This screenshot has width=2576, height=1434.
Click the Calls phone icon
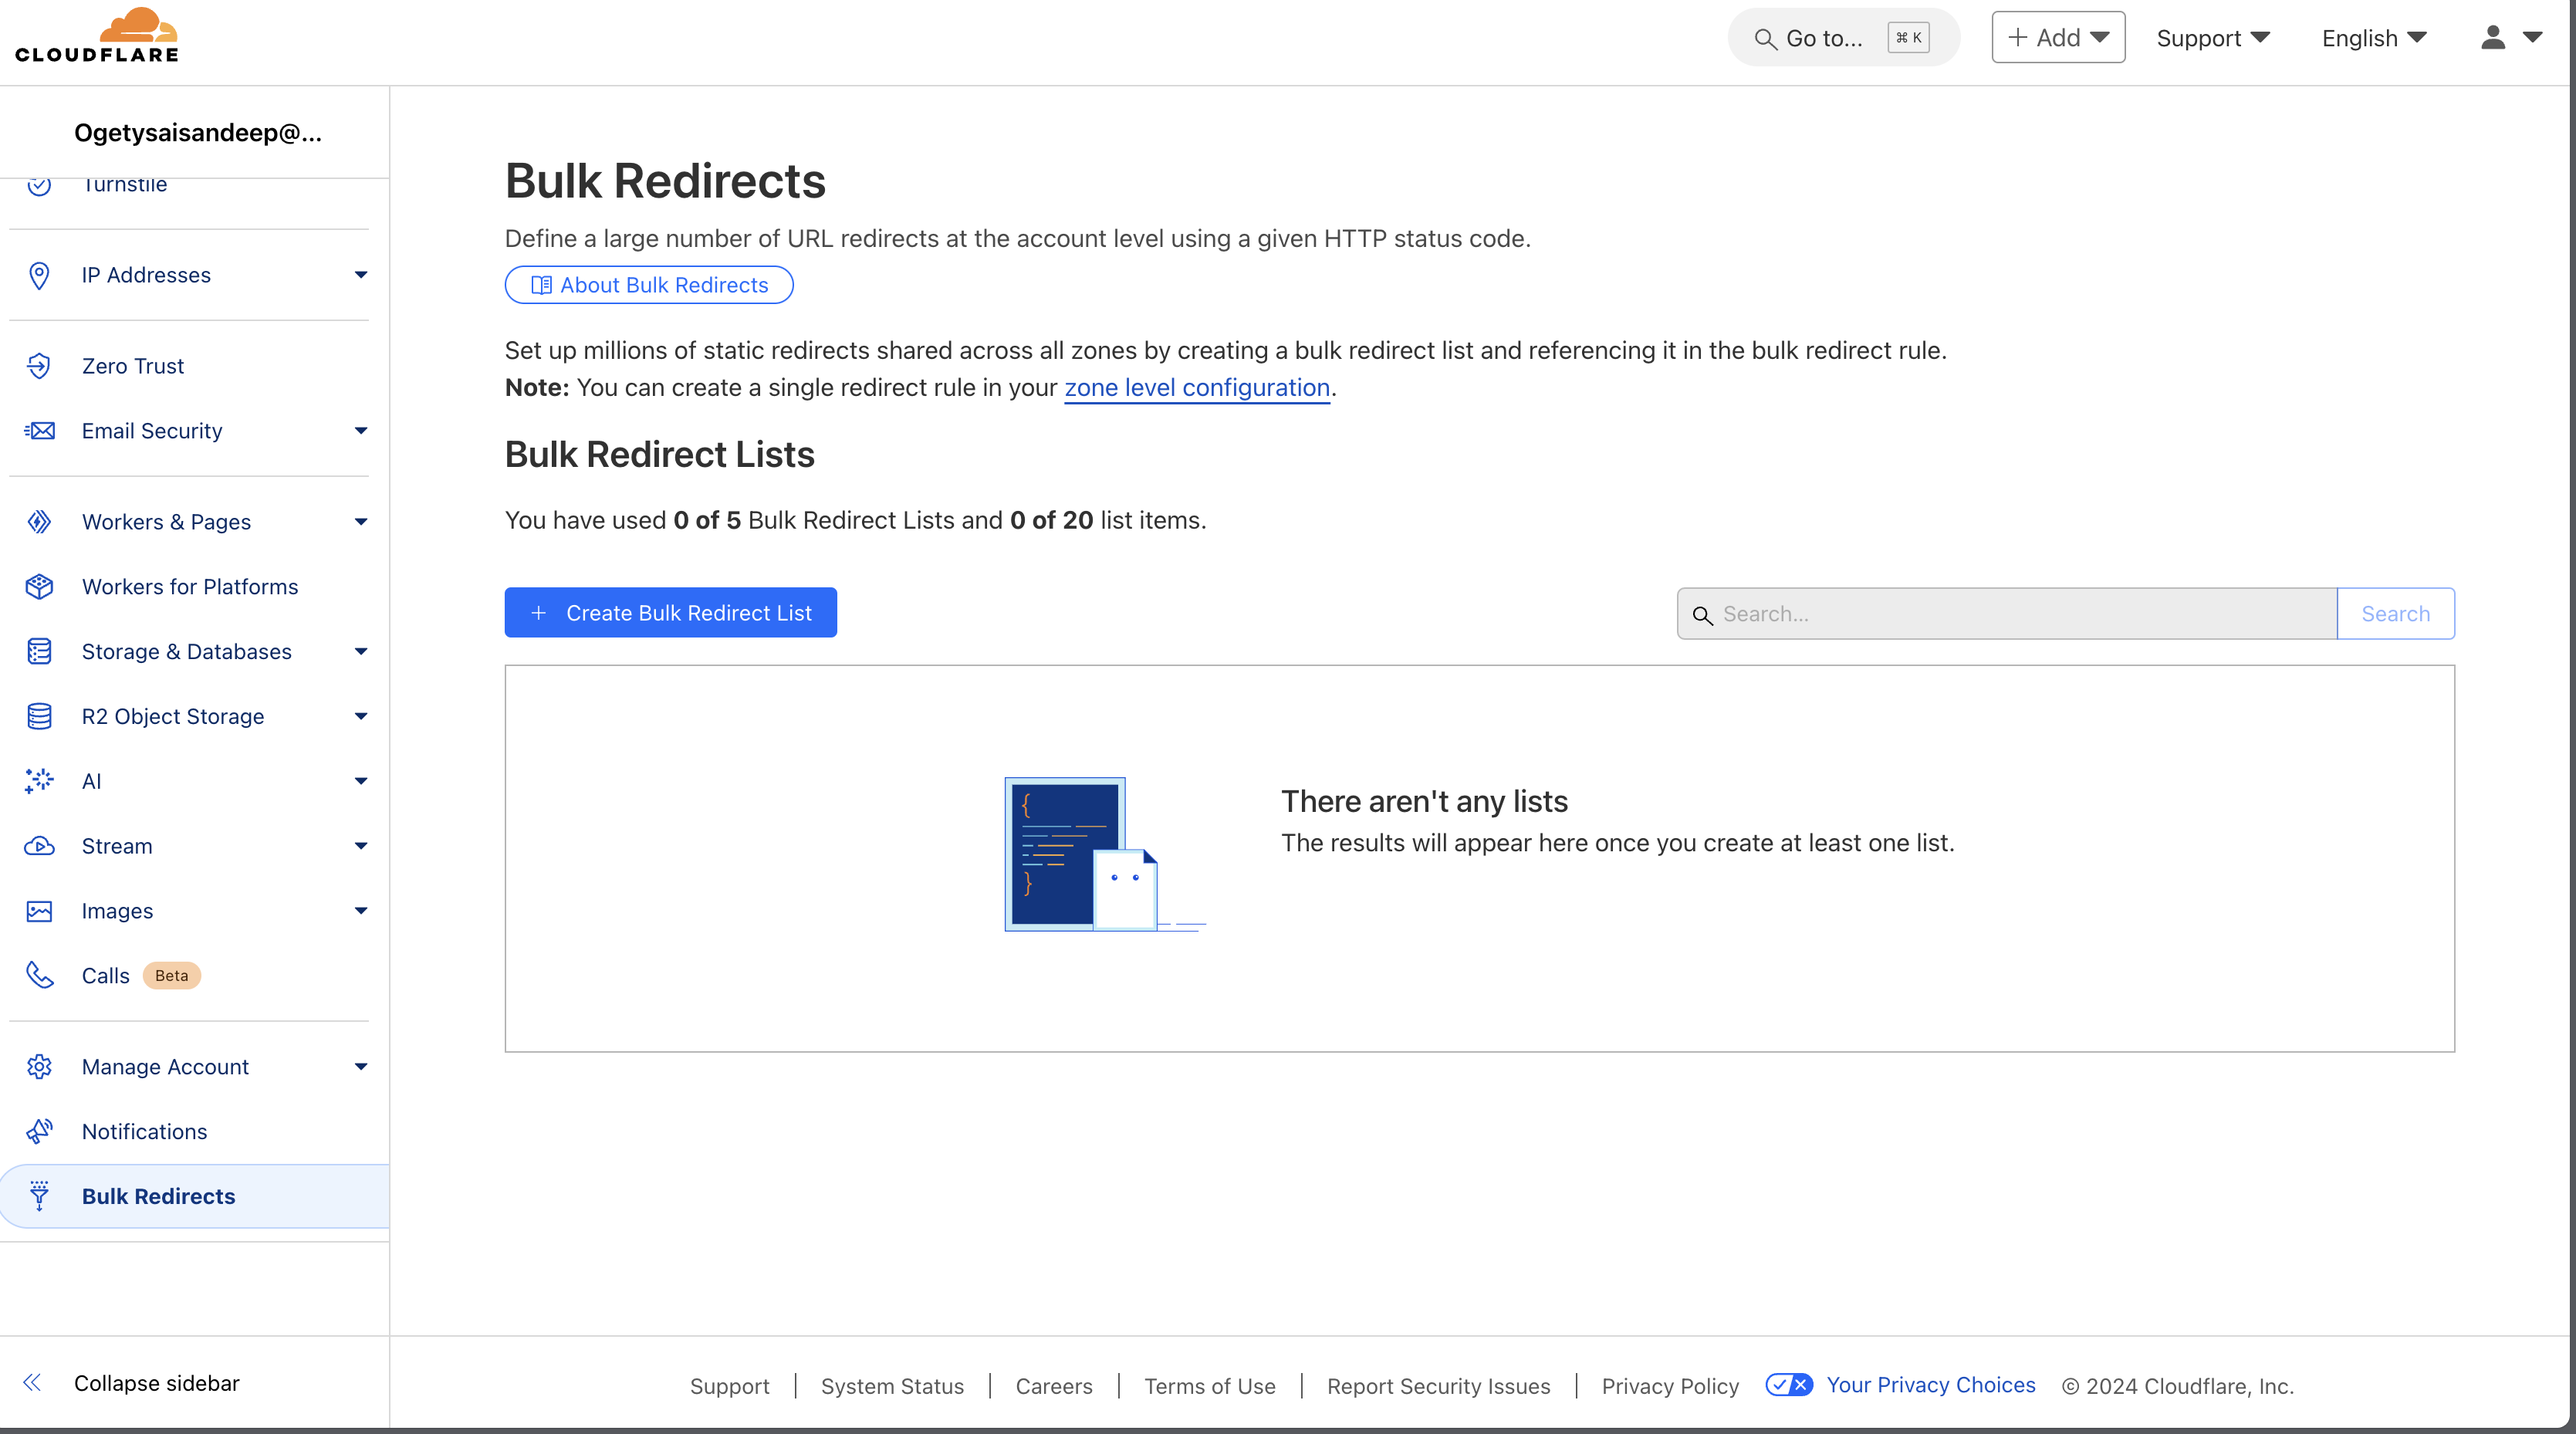39,975
